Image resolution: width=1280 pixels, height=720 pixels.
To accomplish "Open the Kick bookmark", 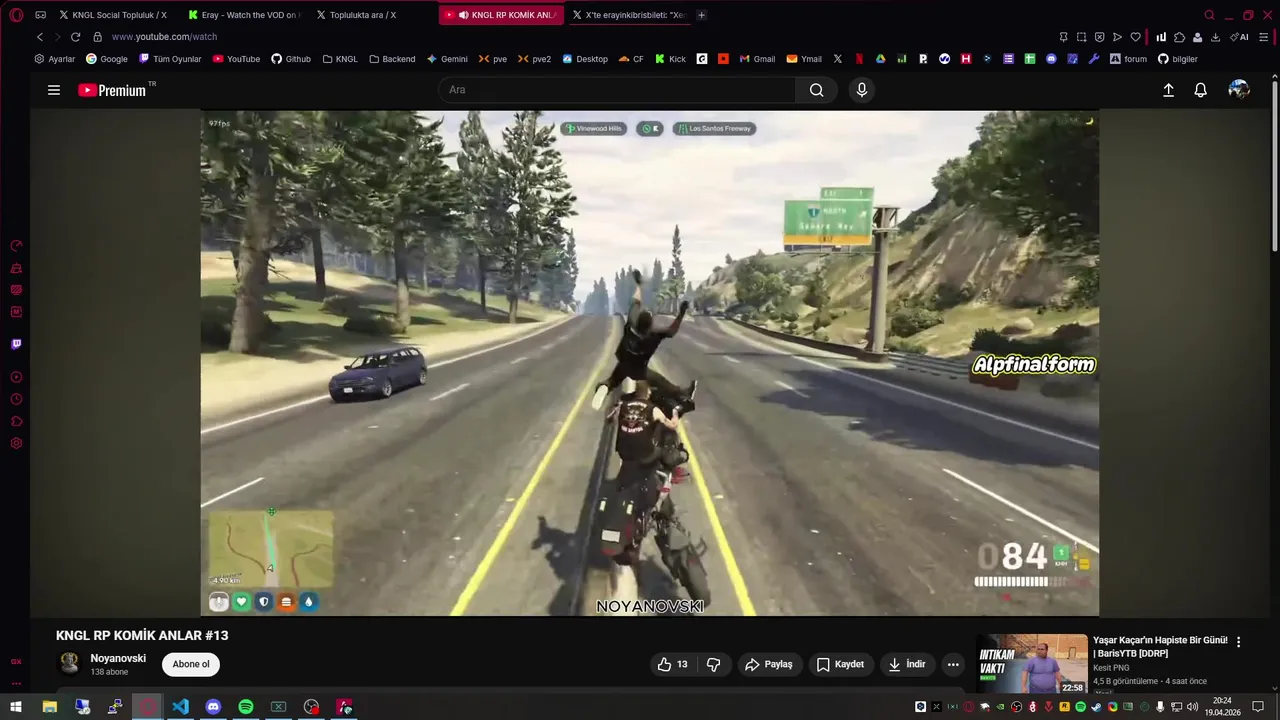I will (671, 59).
